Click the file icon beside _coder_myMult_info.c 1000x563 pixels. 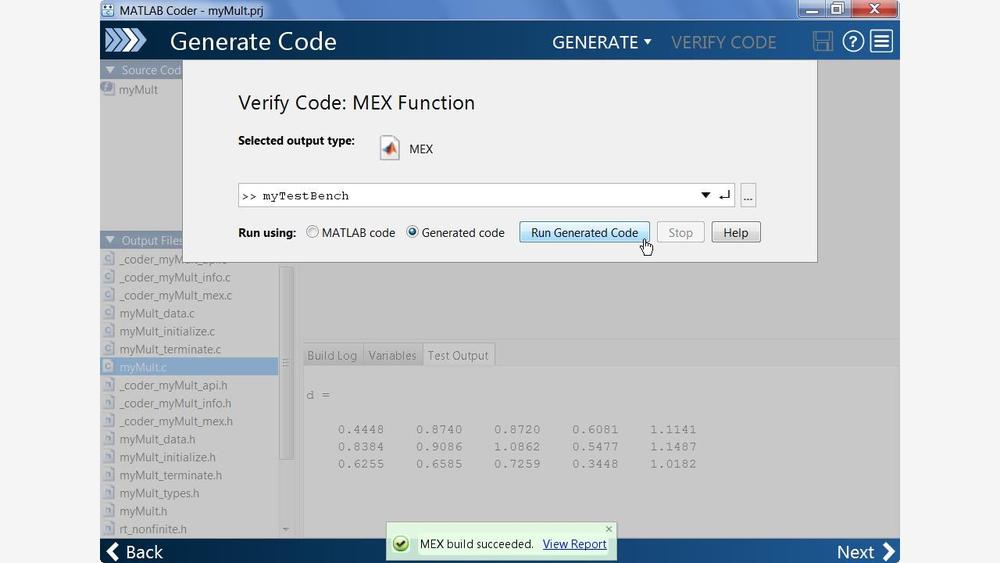tap(108, 277)
